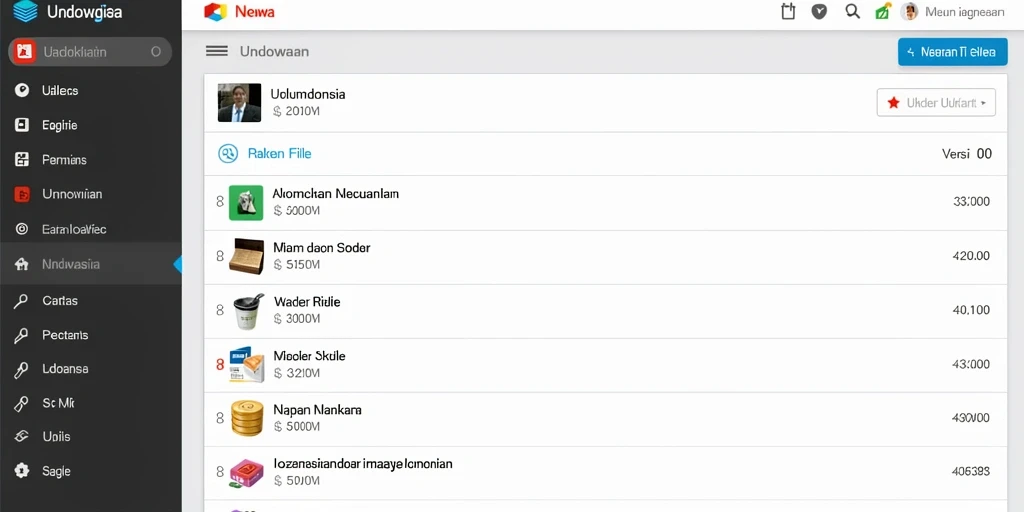The height and width of the screenshot is (512, 1024).
Task: Select the Pemians menu item
Action: click(91, 159)
